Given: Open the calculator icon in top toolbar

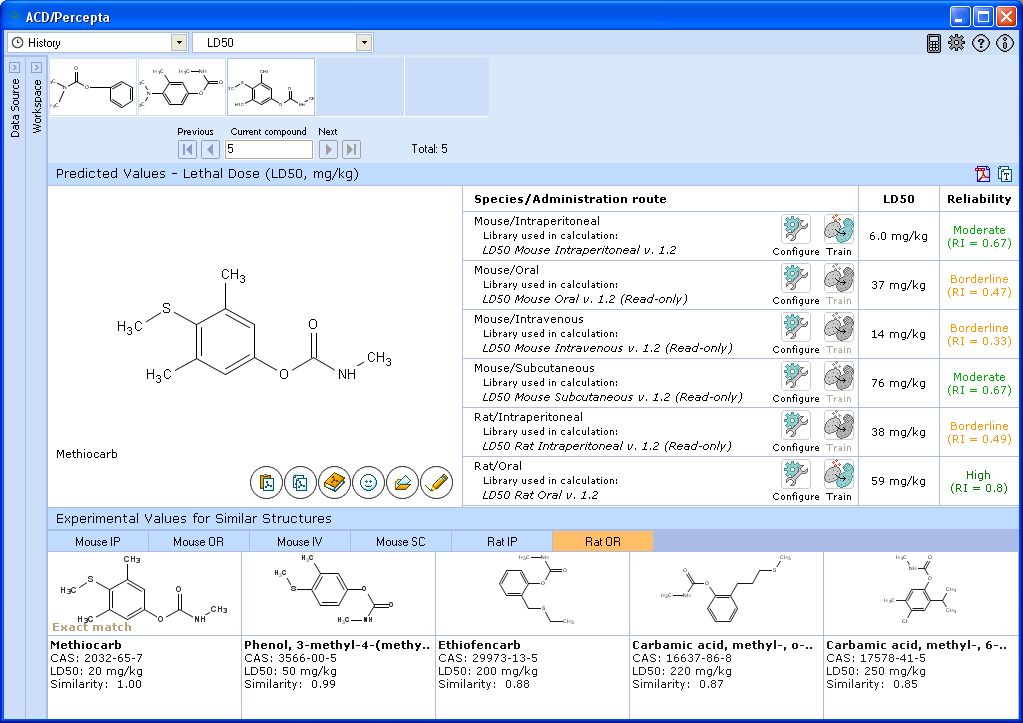Looking at the screenshot, I should click(x=934, y=43).
